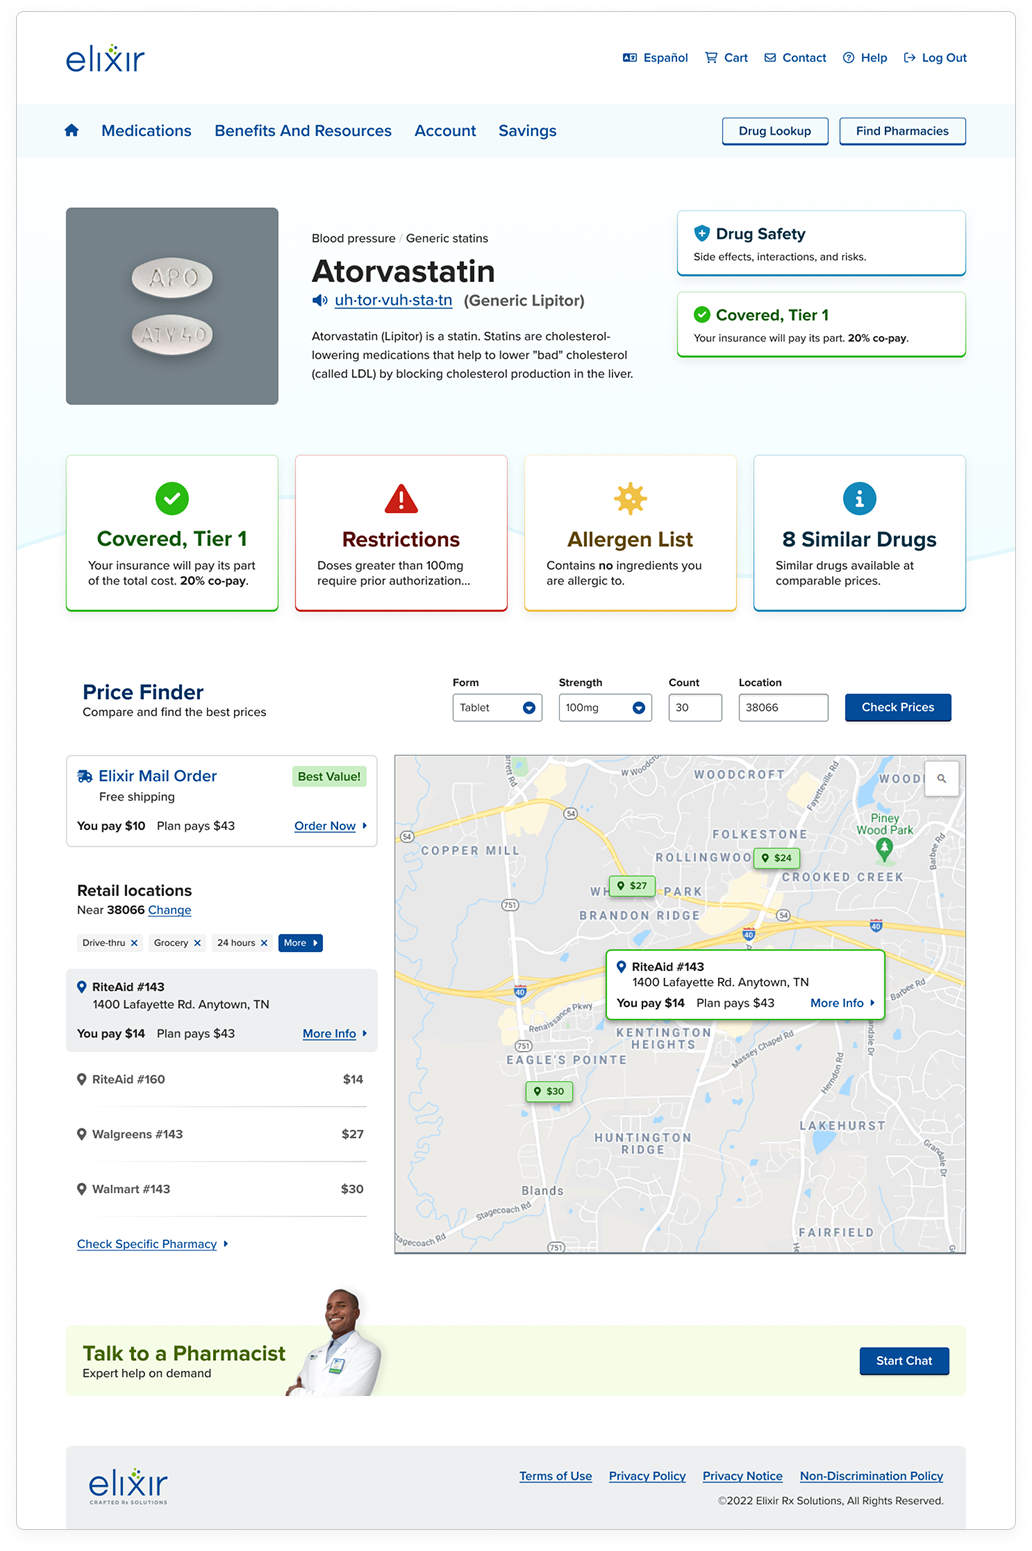Viewport: 1032px width, 1551px height.
Task: Remove the 24 hours filter chip
Action: tap(264, 943)
